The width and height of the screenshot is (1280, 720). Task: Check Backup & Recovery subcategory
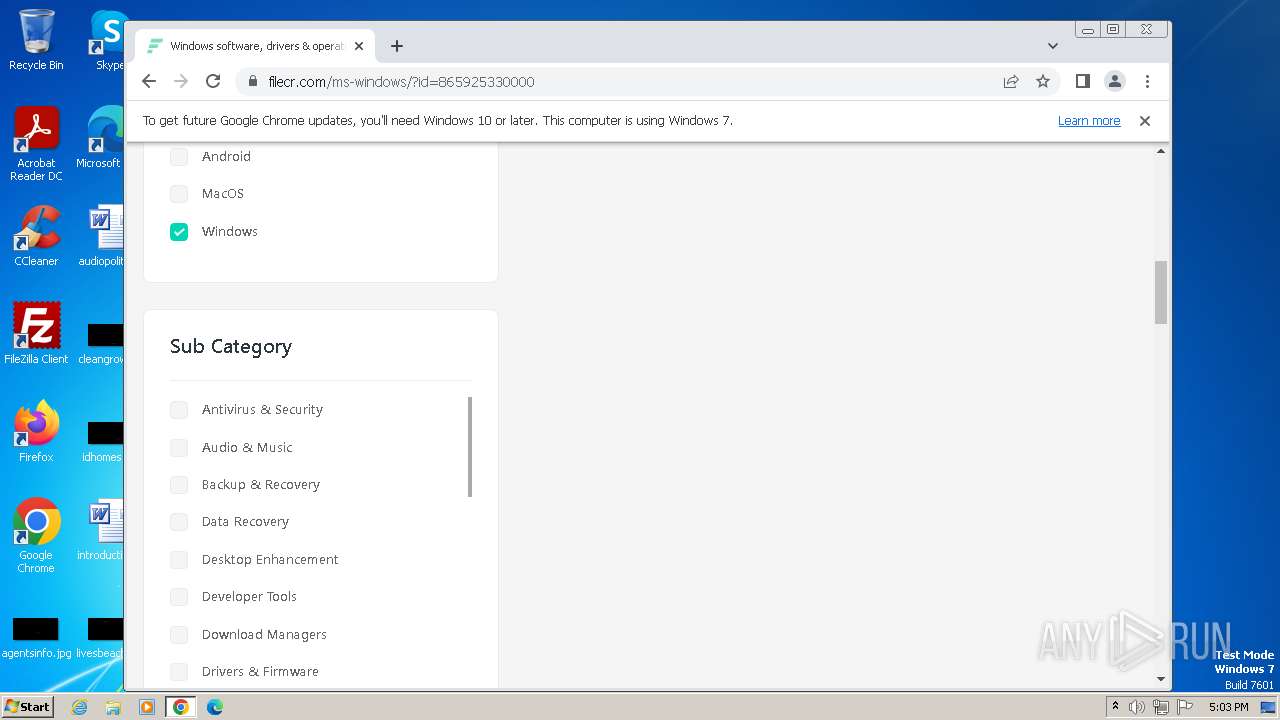[x=179, y=485]
